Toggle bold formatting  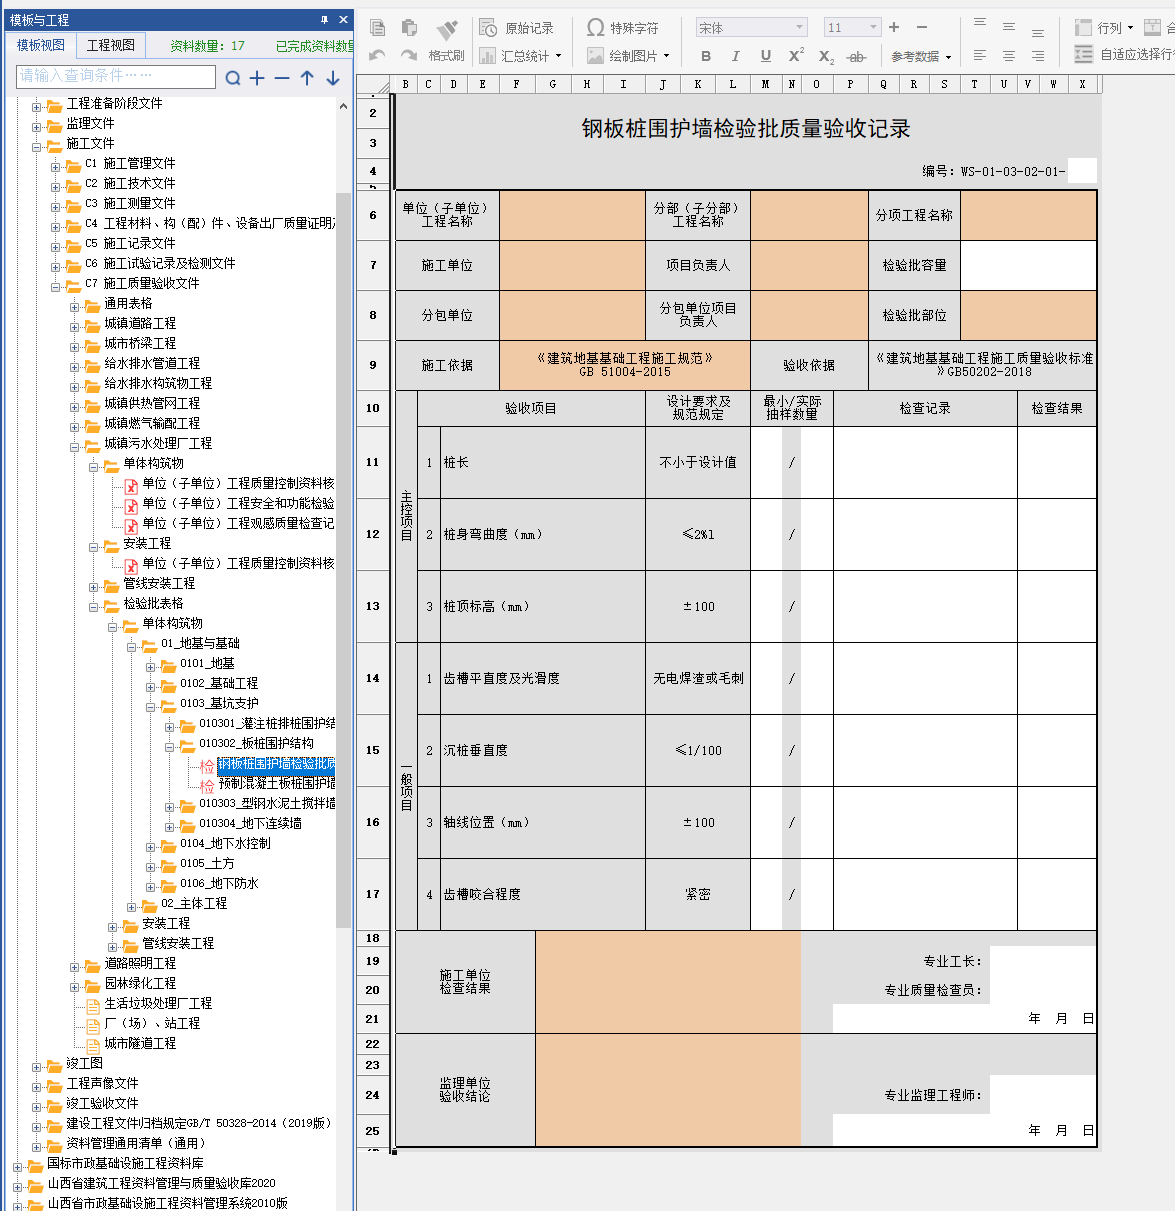(706, 56)
